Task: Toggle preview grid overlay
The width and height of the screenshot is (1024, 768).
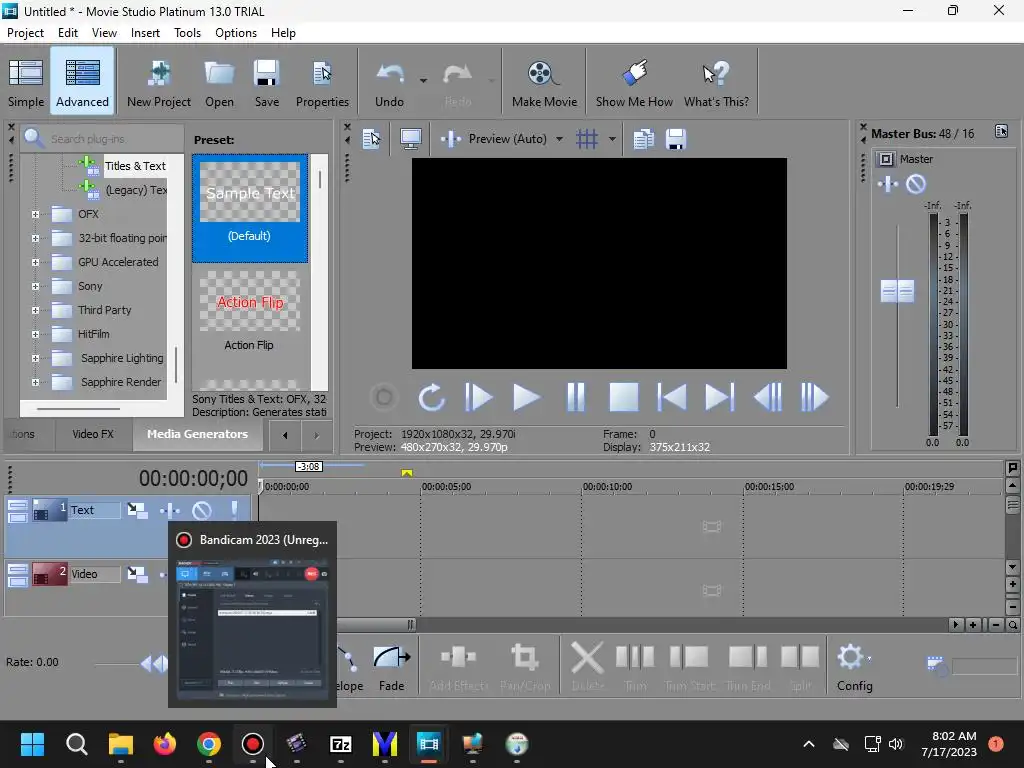Action: 586,139
